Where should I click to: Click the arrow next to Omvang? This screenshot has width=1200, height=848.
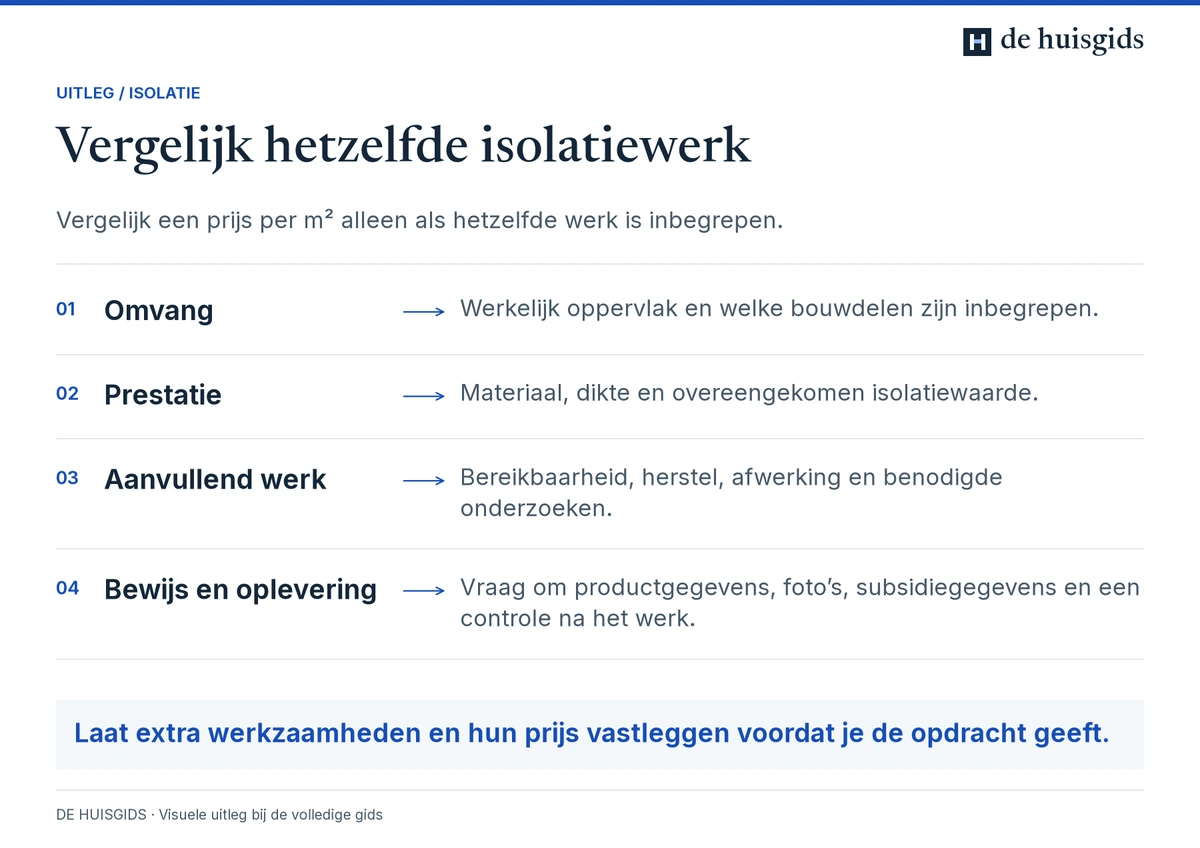point(424,312)
